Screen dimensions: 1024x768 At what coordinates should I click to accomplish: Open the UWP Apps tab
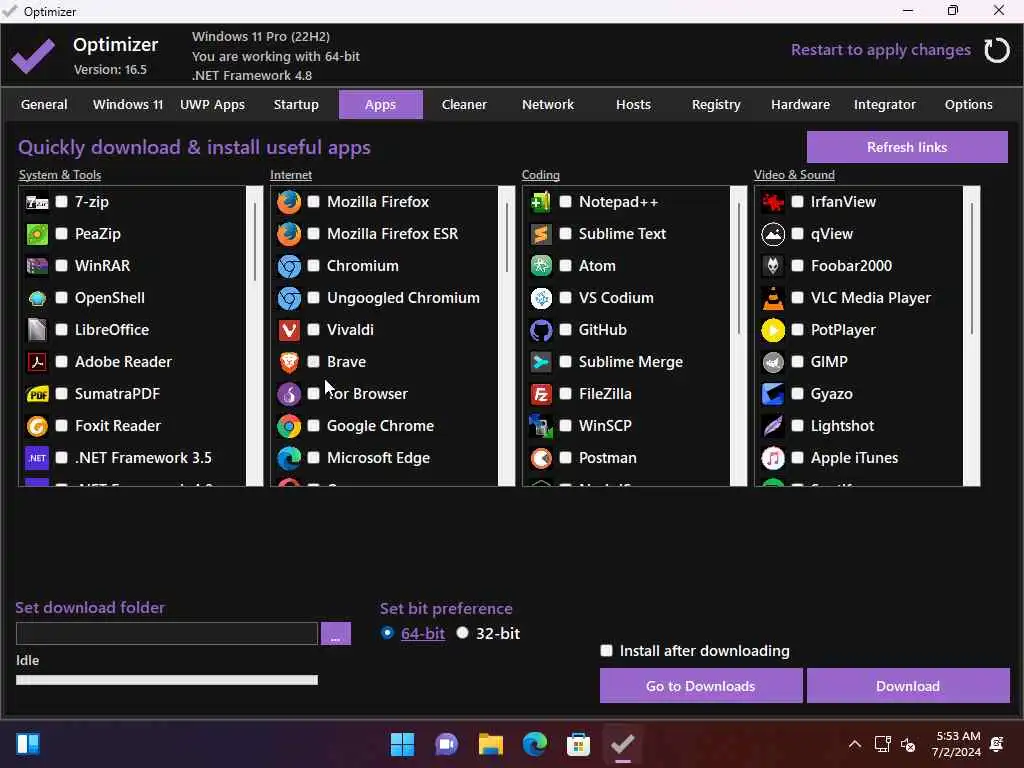(x=212, y=104)
